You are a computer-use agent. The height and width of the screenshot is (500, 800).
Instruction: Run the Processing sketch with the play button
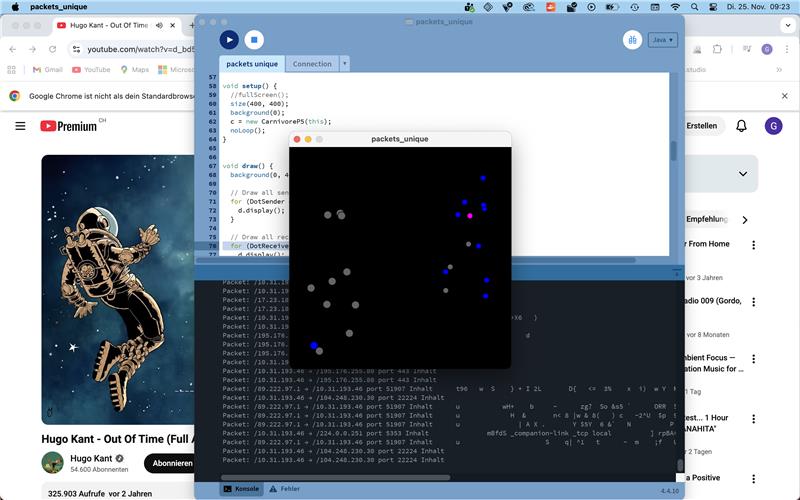pyautogui.click(x=229, y=40)
